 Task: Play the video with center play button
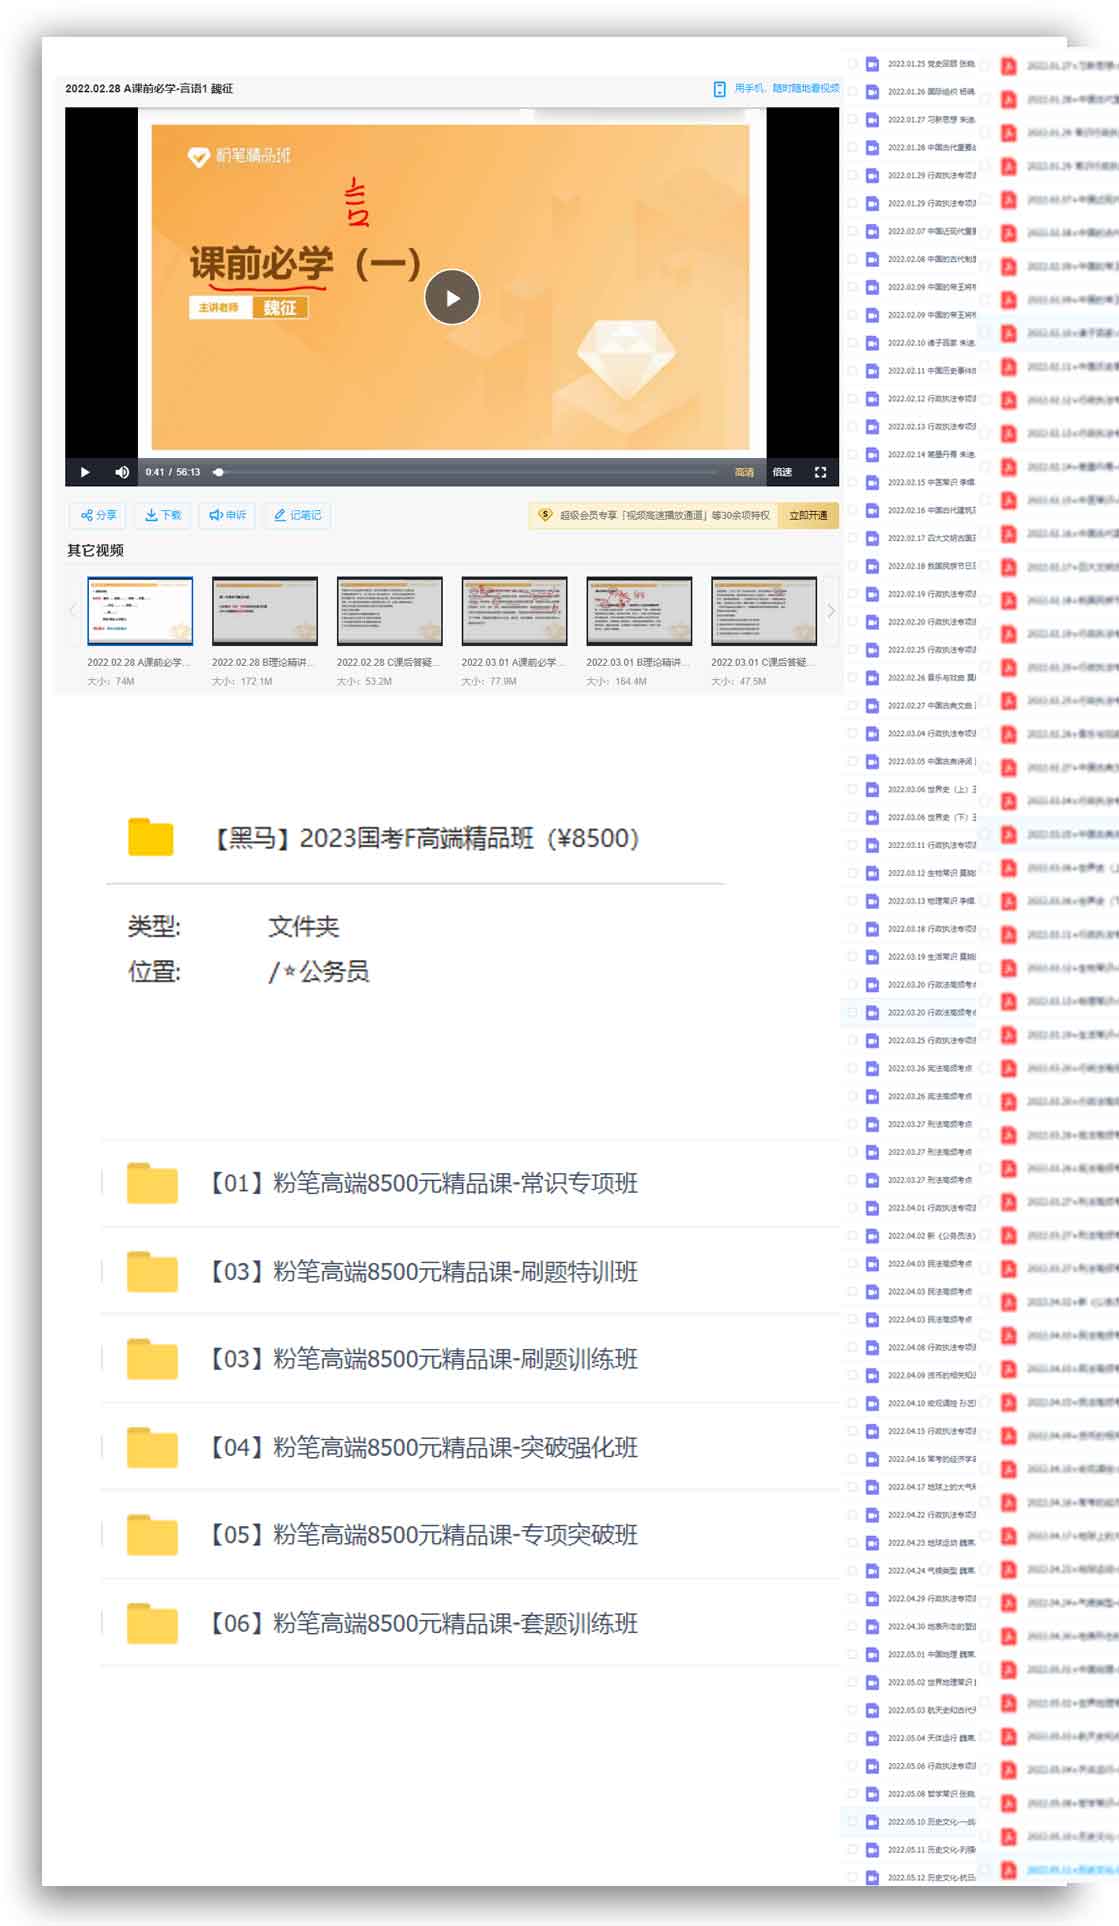pyautogui.click(x=452, y=298)
